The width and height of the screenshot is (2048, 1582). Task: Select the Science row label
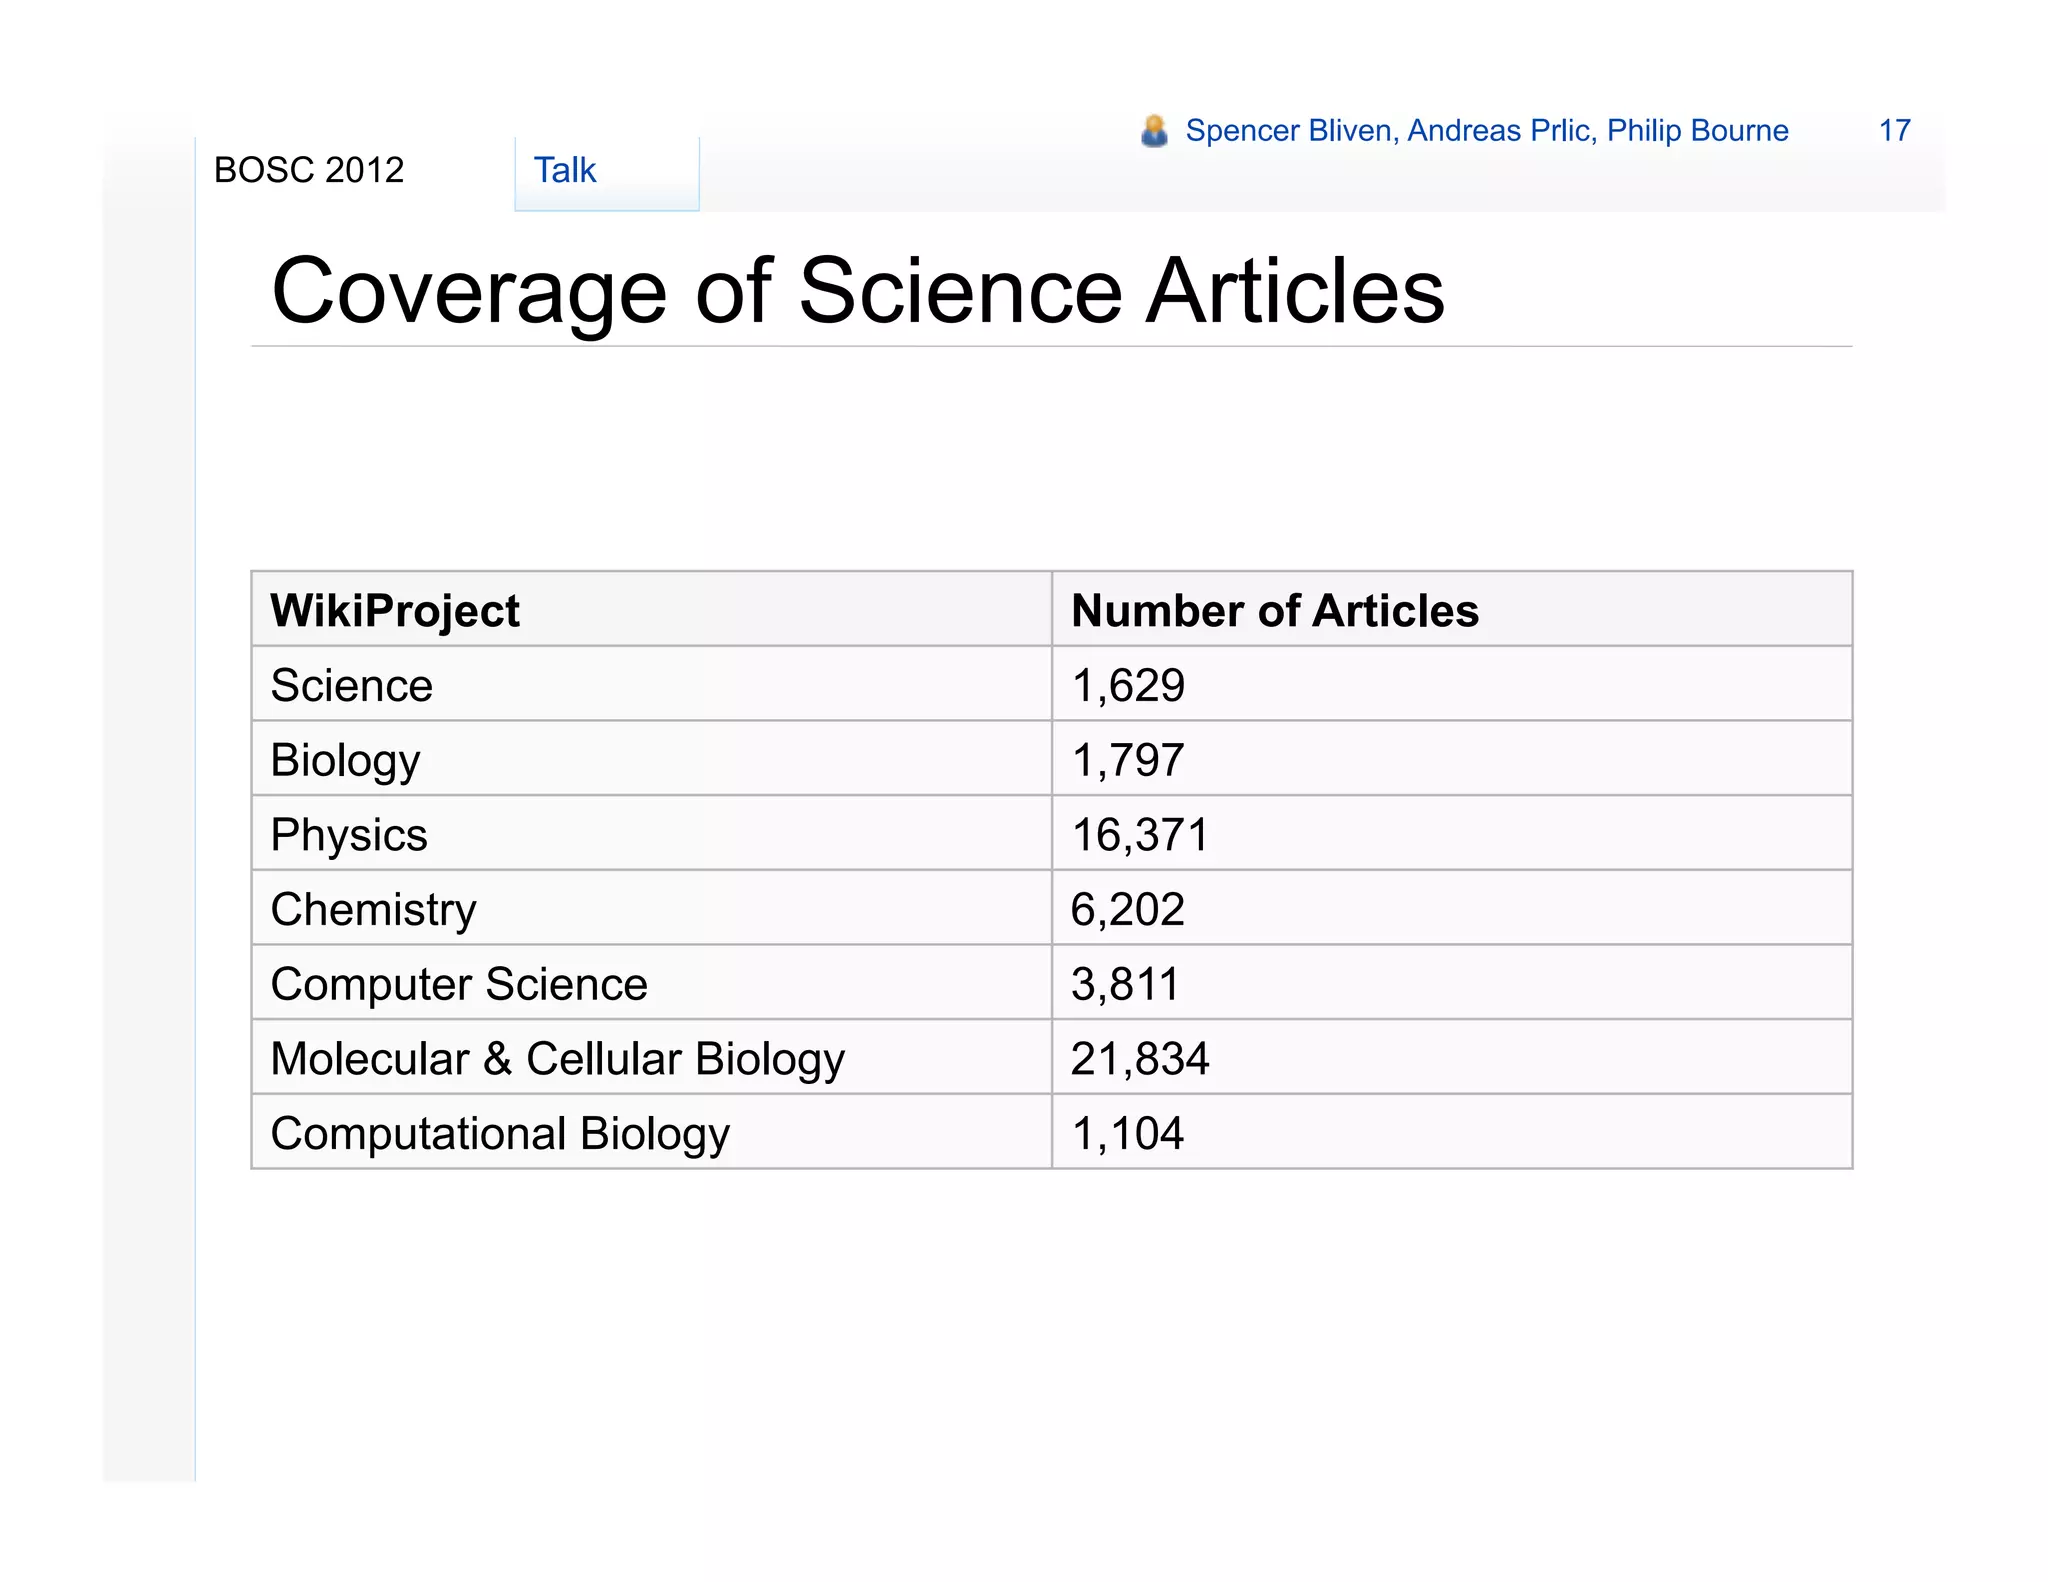tap(352, 686)
